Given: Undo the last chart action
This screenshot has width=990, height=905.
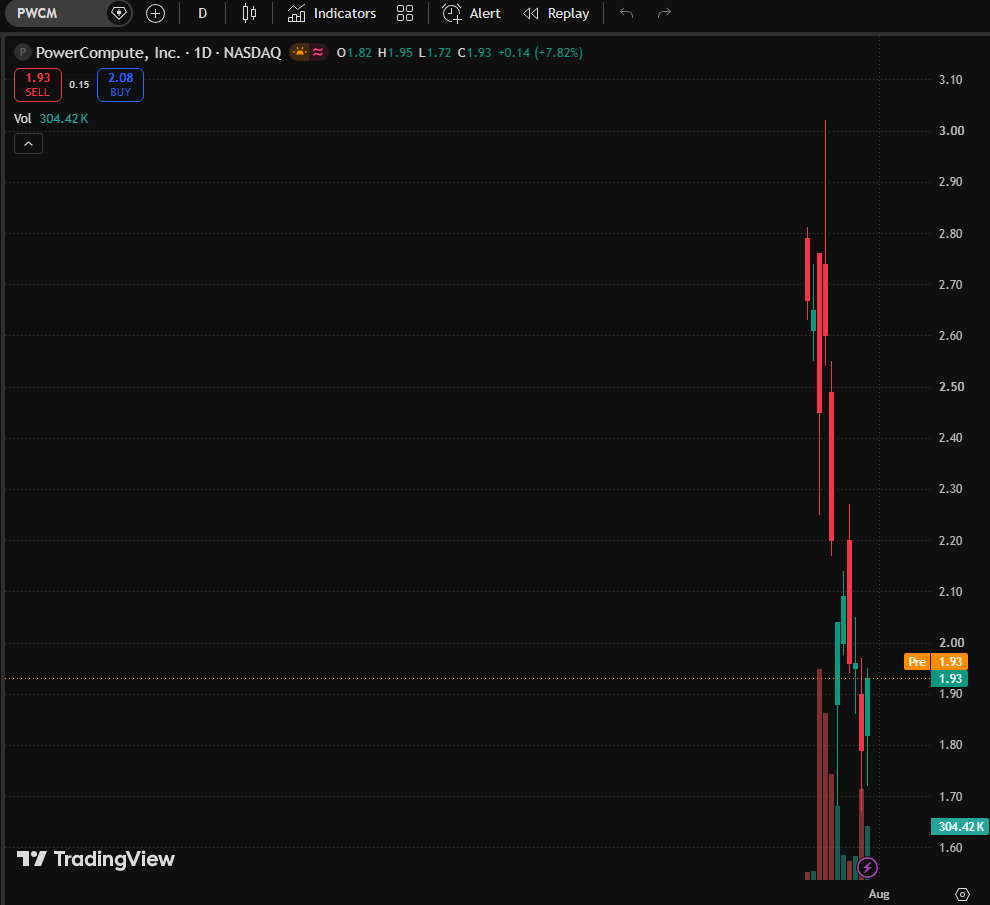Looking at the screenshot, I should point(626,13).
